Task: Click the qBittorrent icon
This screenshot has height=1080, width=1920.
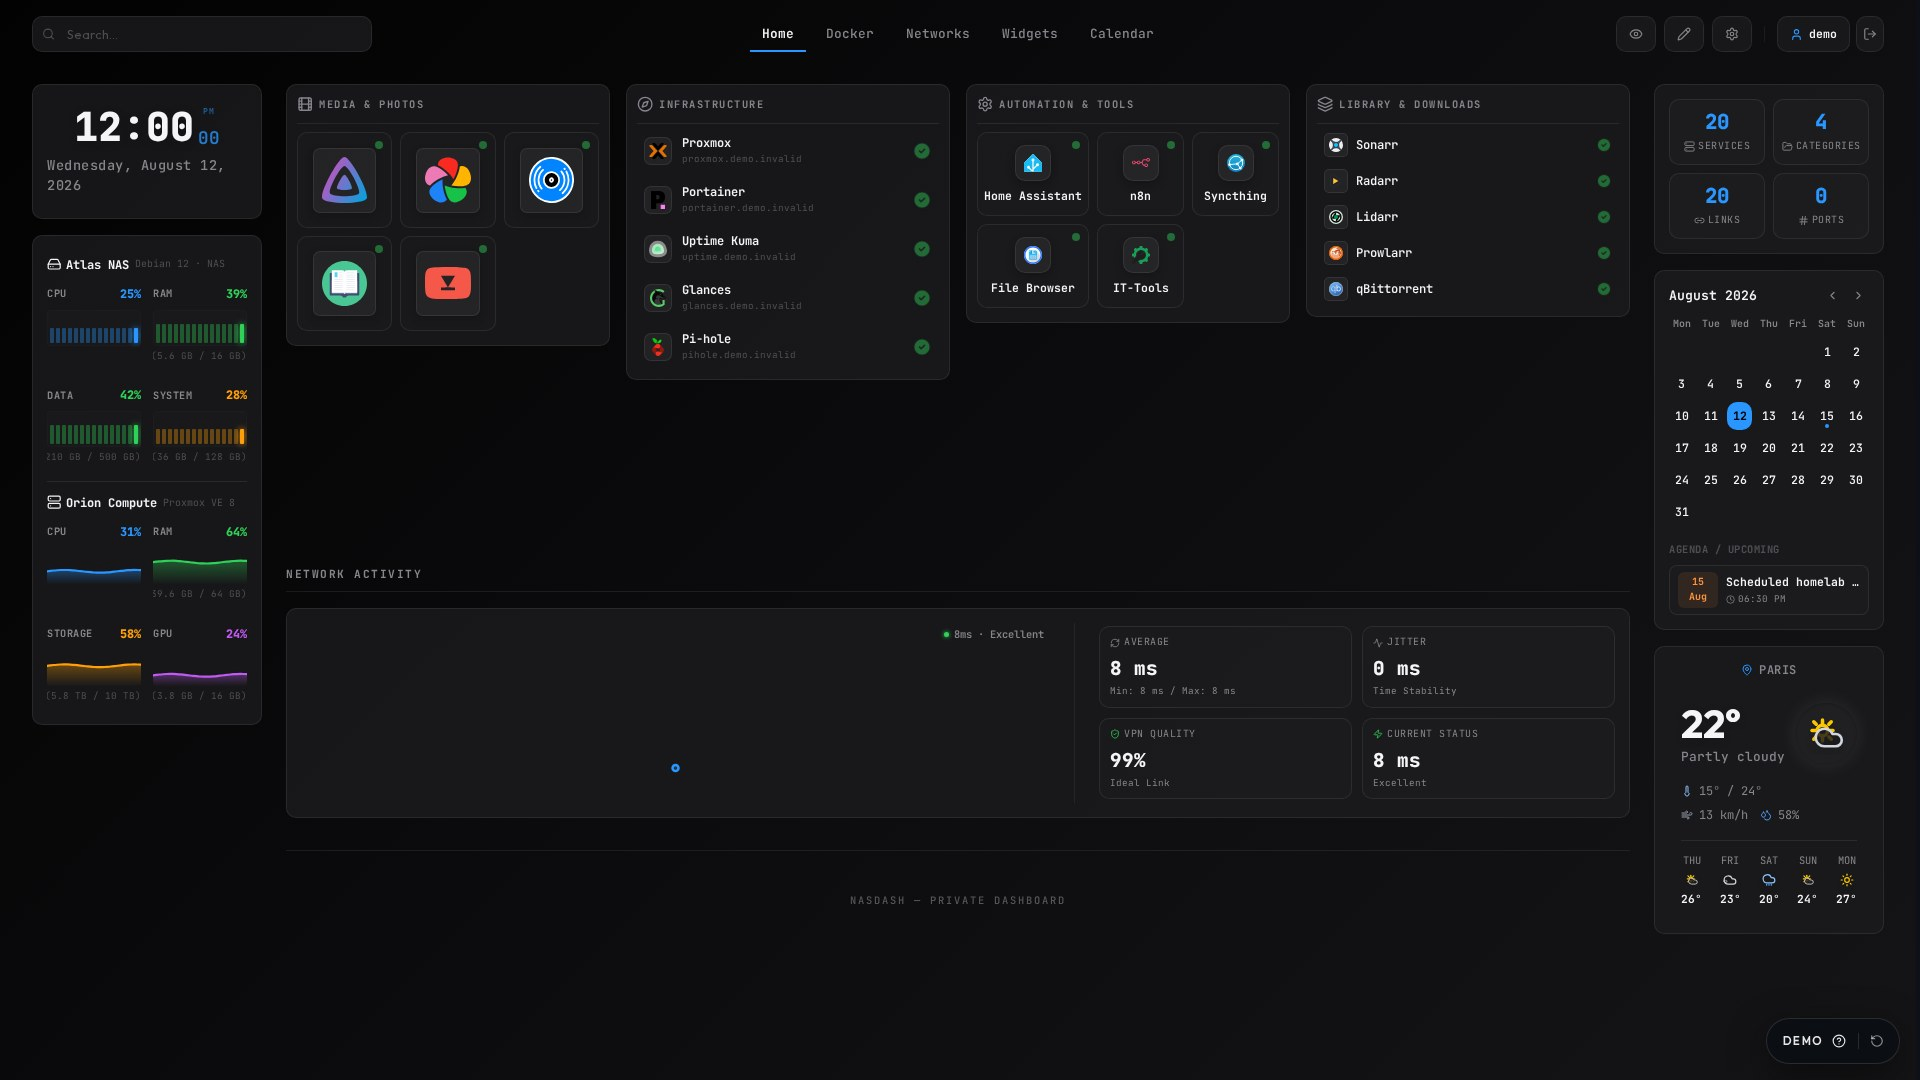Action: tap(1336, 289)
